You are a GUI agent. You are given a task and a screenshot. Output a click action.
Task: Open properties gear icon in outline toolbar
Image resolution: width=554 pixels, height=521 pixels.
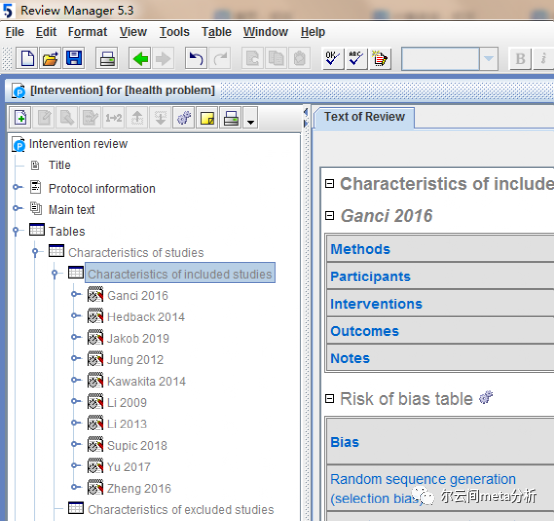pos(184,118)
